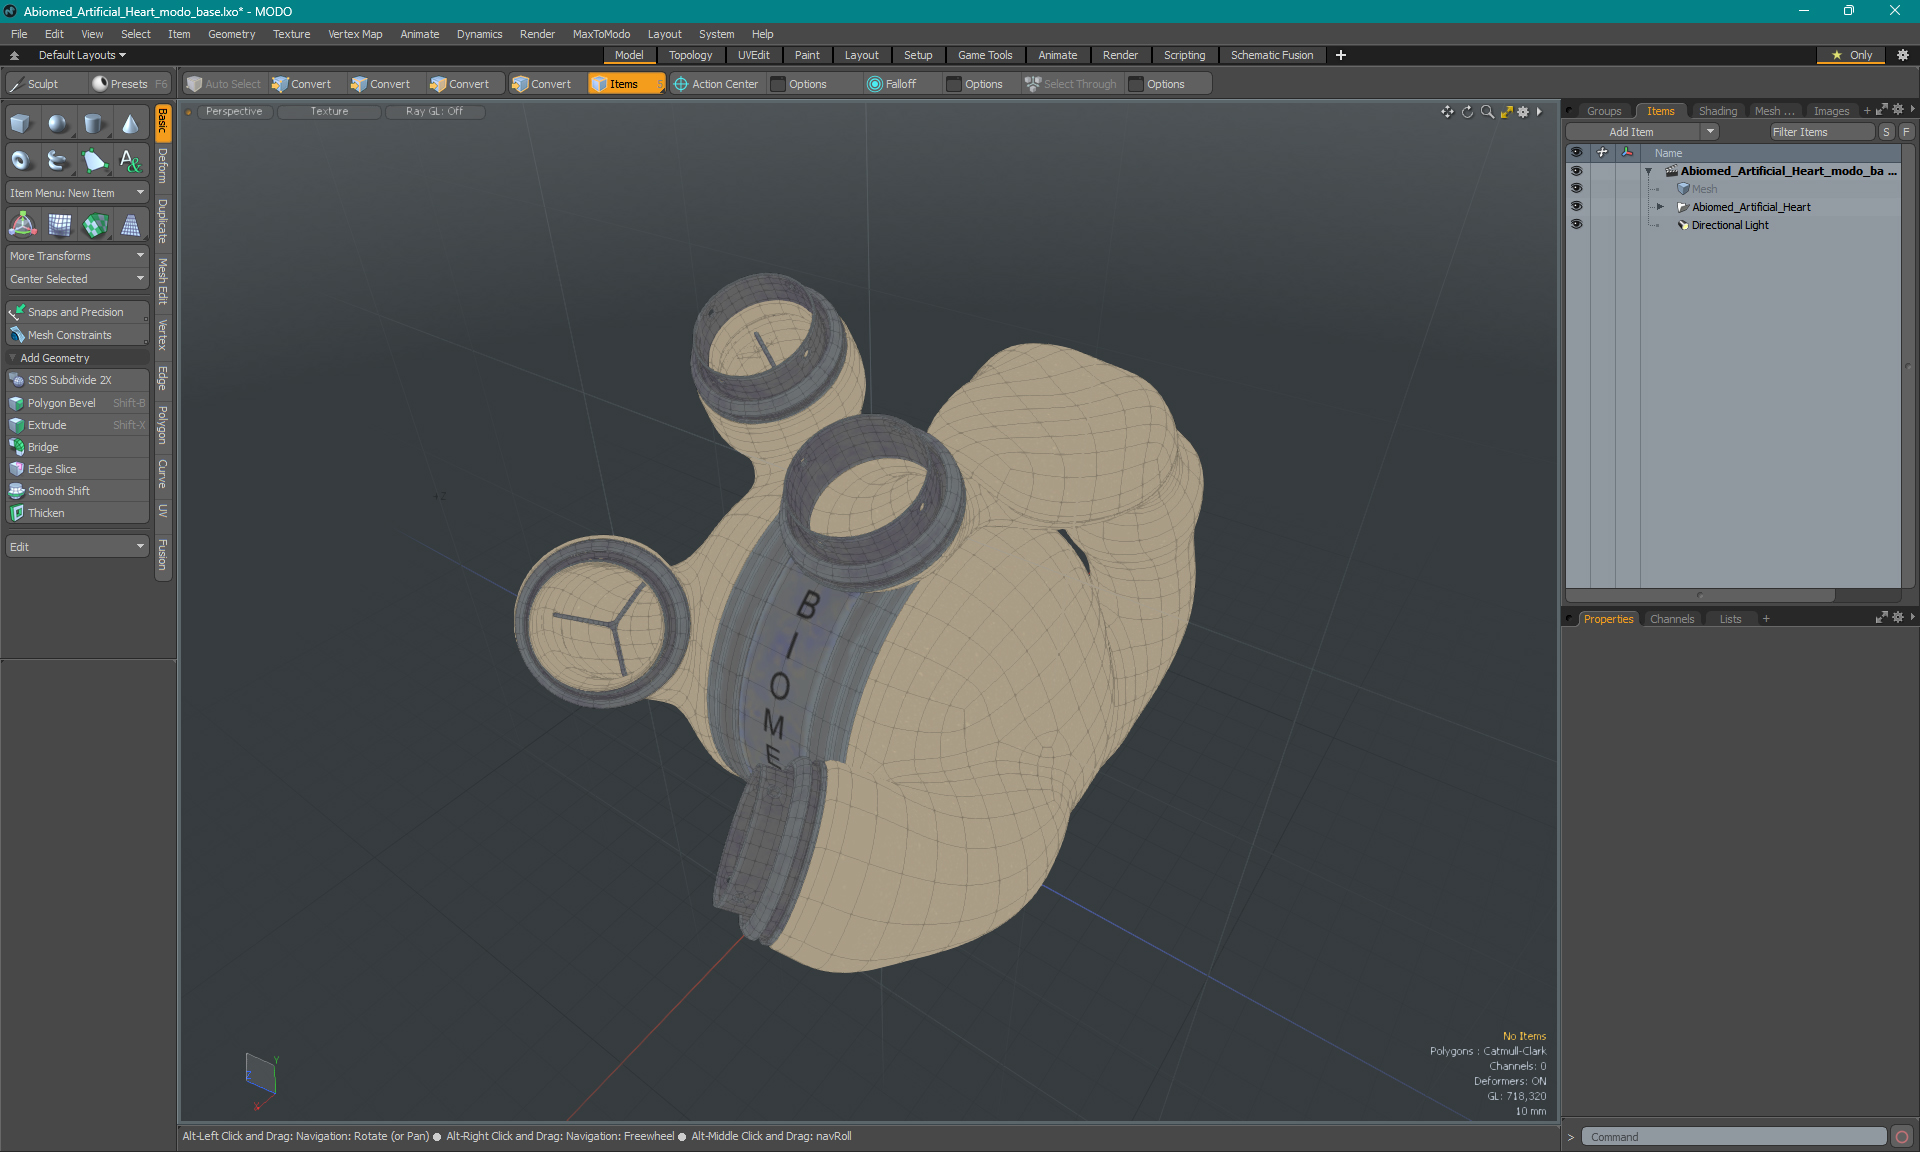Open More Transforms dropdown
The image size is (1920, 1152).
(77, 256)
